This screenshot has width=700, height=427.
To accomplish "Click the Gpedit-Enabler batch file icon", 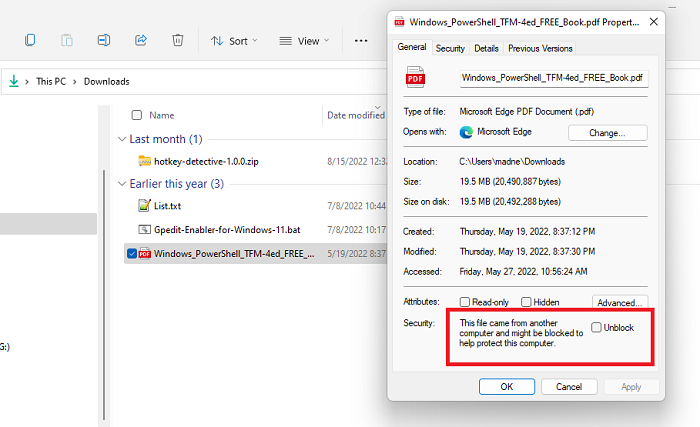I will pyautogui.click(x=144, y=230).
